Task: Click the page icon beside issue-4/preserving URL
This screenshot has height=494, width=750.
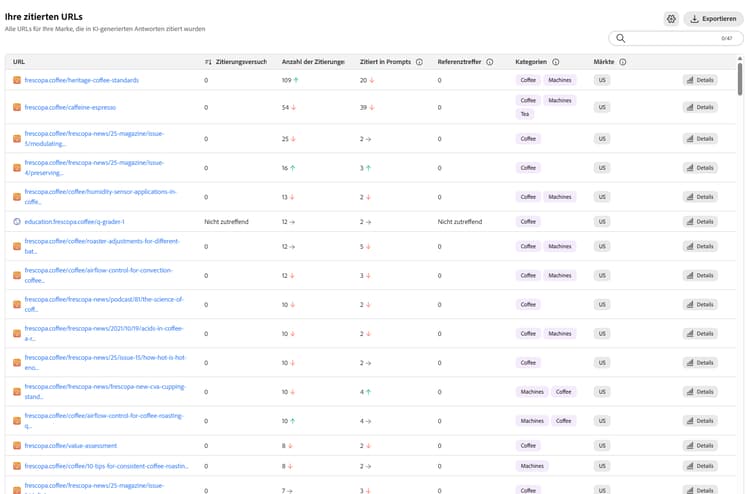Action: pos(17,168)
